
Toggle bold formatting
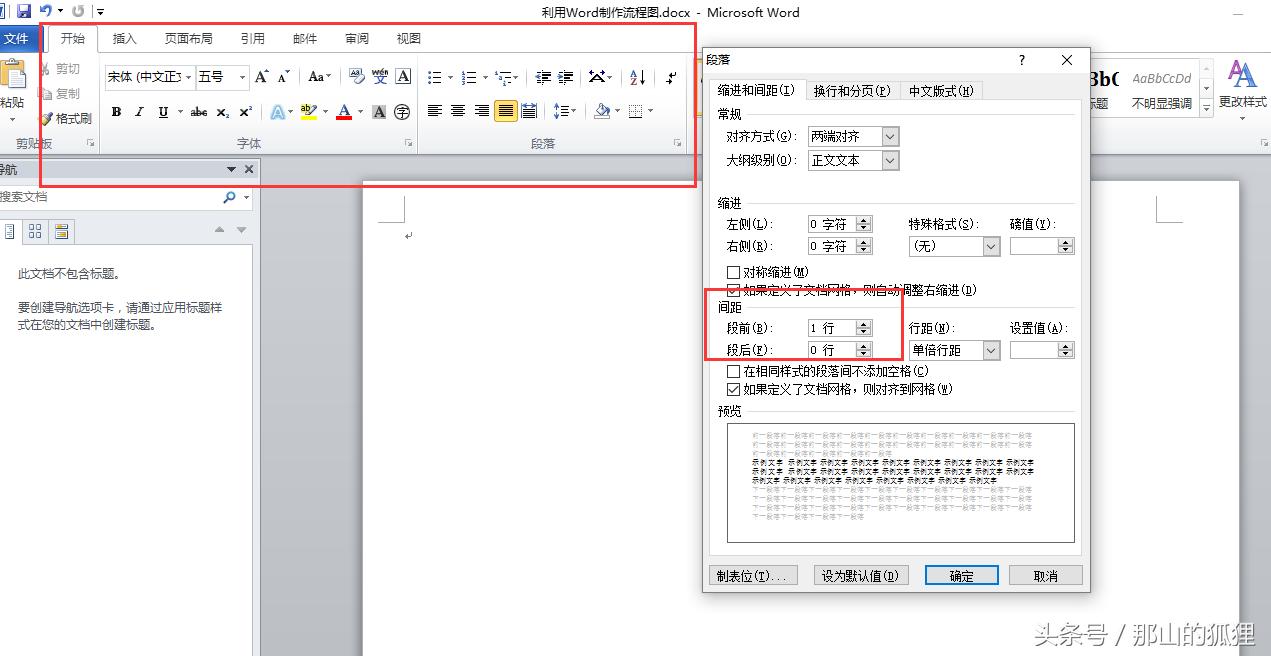(x=116, y=112)
